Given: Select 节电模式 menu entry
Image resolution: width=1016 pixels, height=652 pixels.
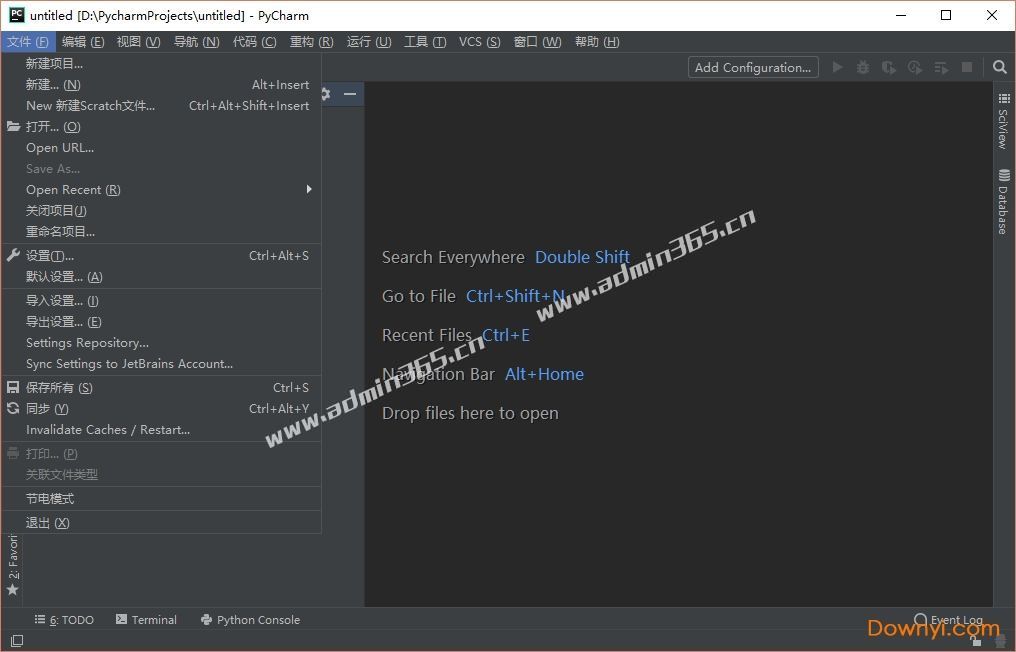Looking at the screenshot, I should (161, 498).
